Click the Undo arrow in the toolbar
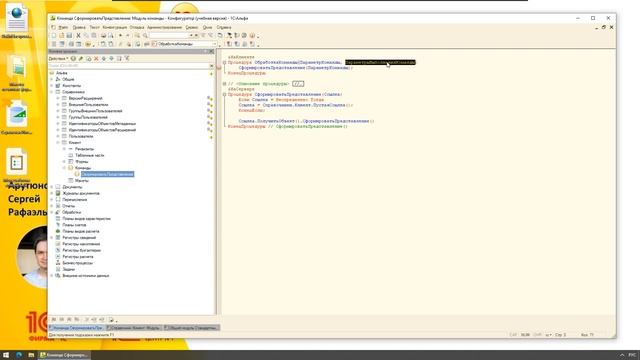The height and width of the screenshot is (360, 640). (120, 36)
